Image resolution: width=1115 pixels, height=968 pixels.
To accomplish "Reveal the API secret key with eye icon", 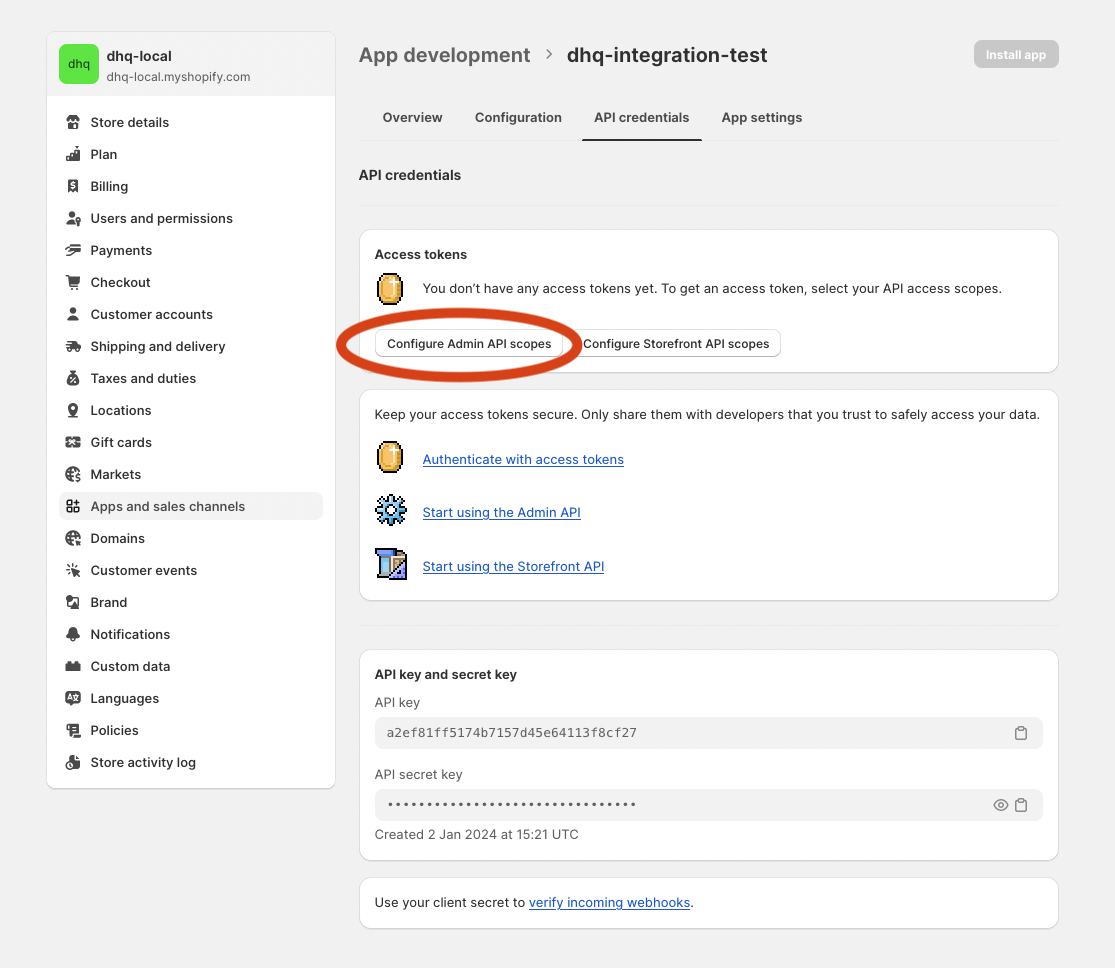I will tap(1001, 805).
